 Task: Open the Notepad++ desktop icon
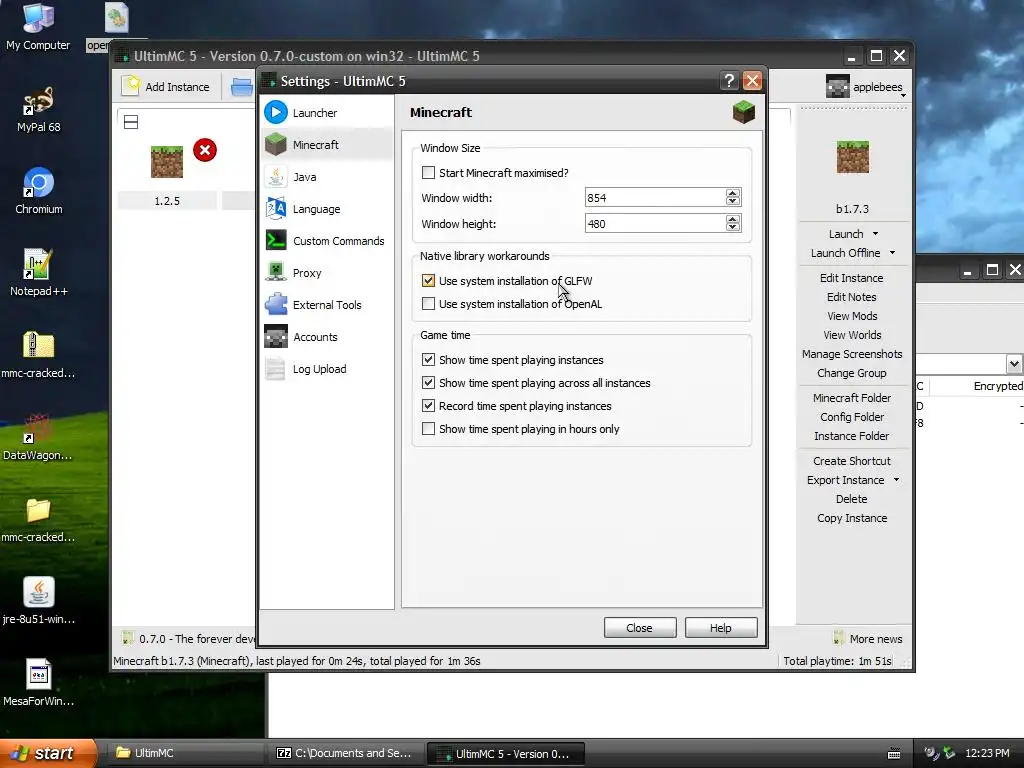39,272
